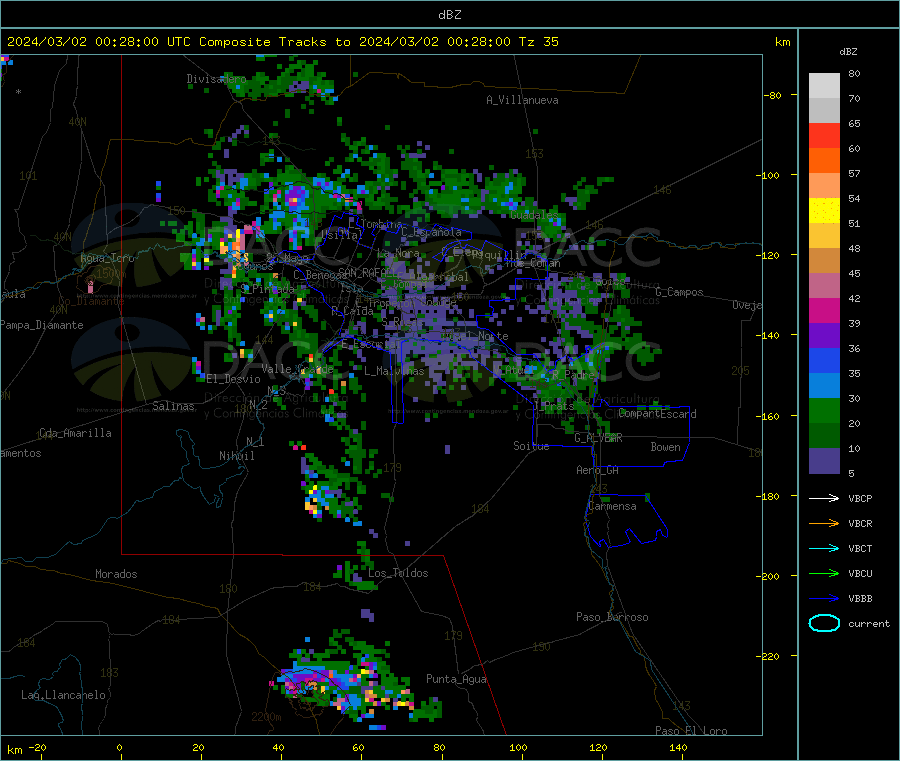Select the 65 dBZ red color swatch
The image size is (900, 761).
pos(824,135)
